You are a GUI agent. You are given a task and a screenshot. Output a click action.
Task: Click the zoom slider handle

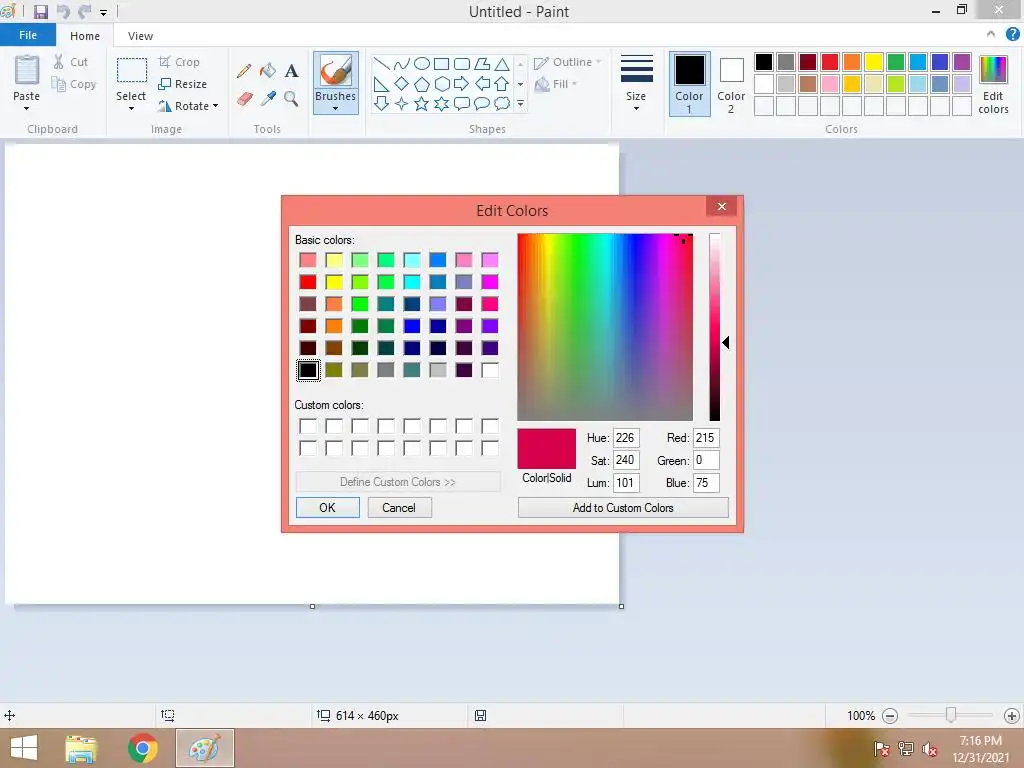coord(951,716)
